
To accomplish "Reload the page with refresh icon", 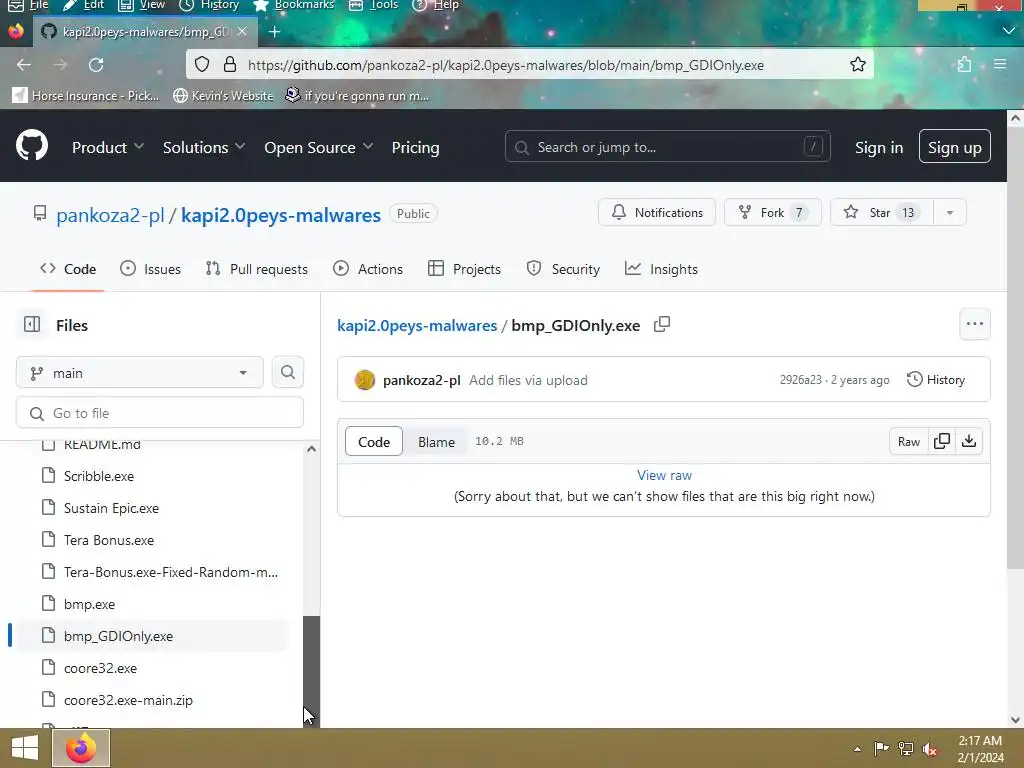I will (x=96, y=65).
